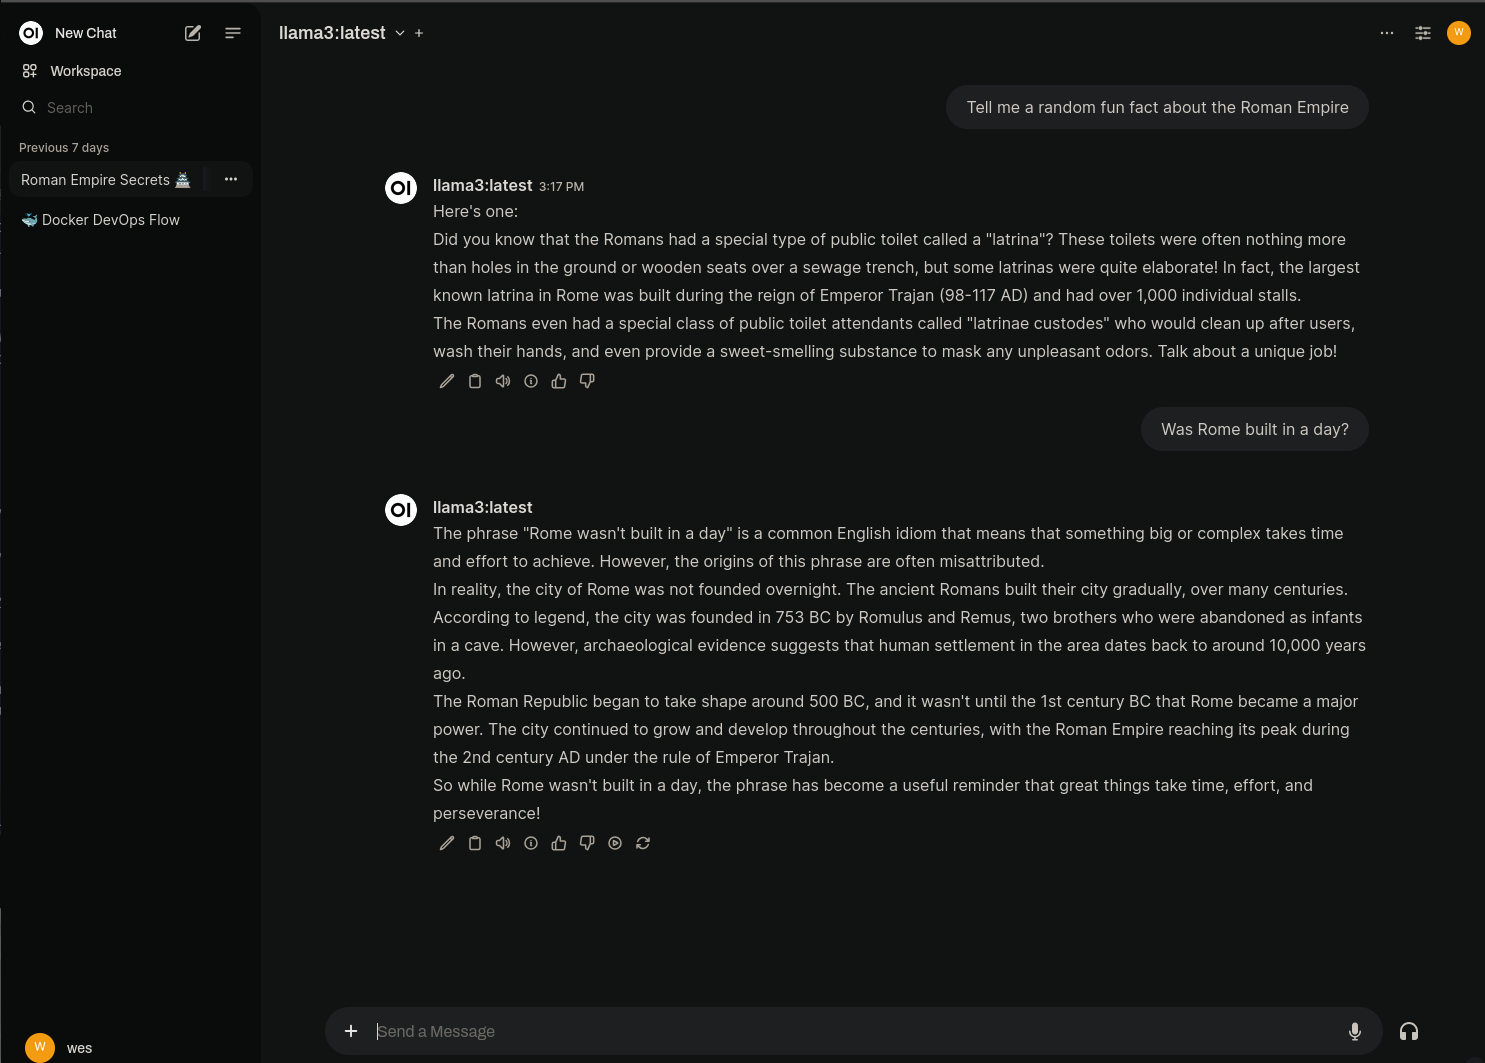Give thumbs down to the last response

click(587, 843)
